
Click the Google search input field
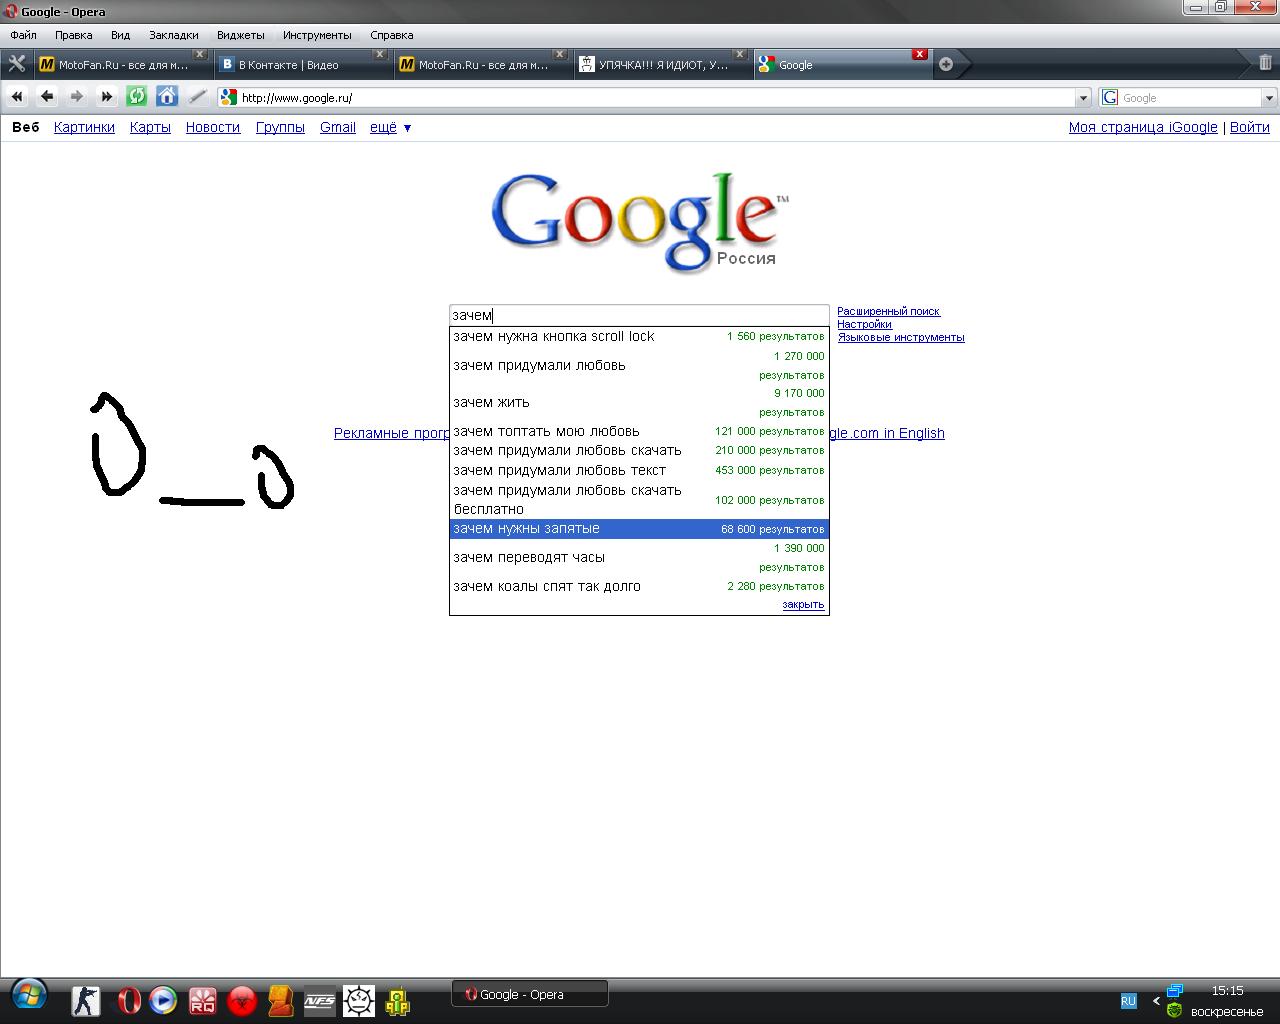coord(639,315)
